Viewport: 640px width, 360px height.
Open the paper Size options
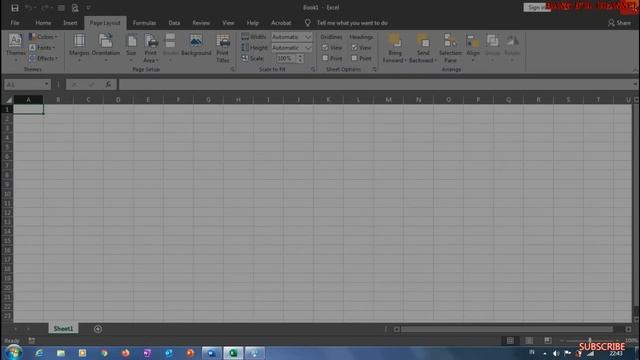[x=131, y=48]
